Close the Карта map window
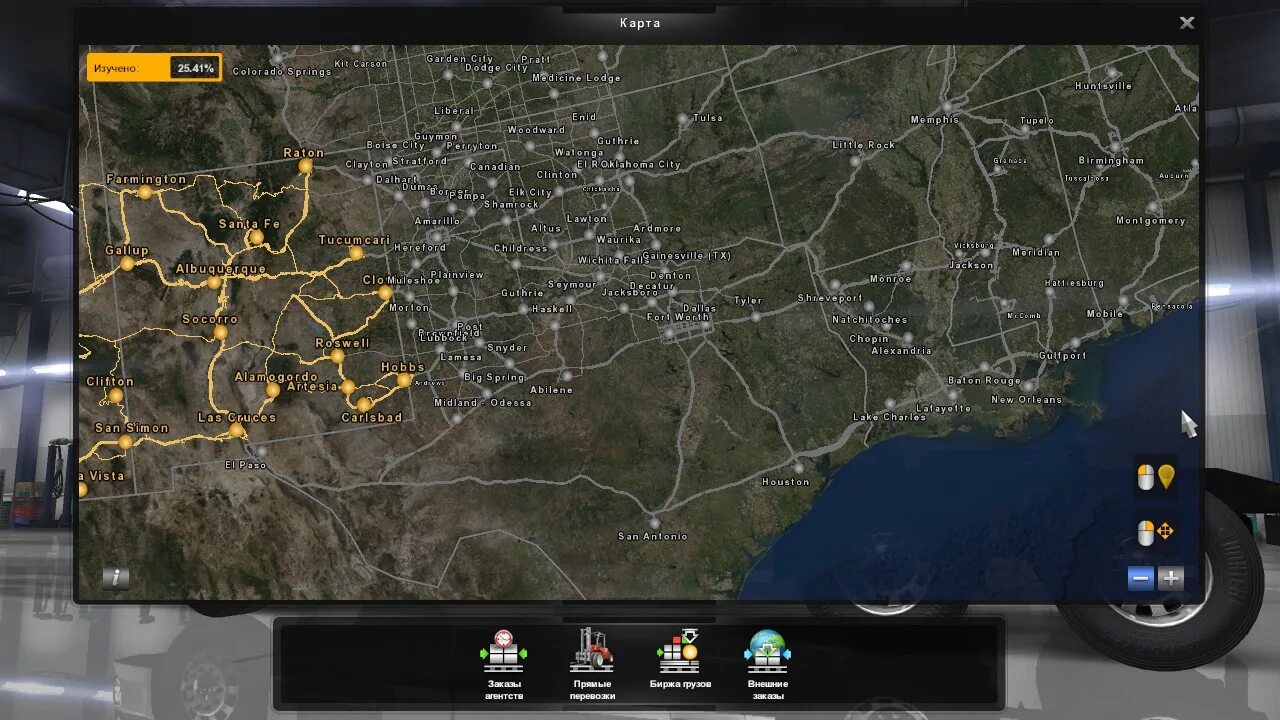The height and width of the screenshot is (720, 1280). pos(1187,22)
